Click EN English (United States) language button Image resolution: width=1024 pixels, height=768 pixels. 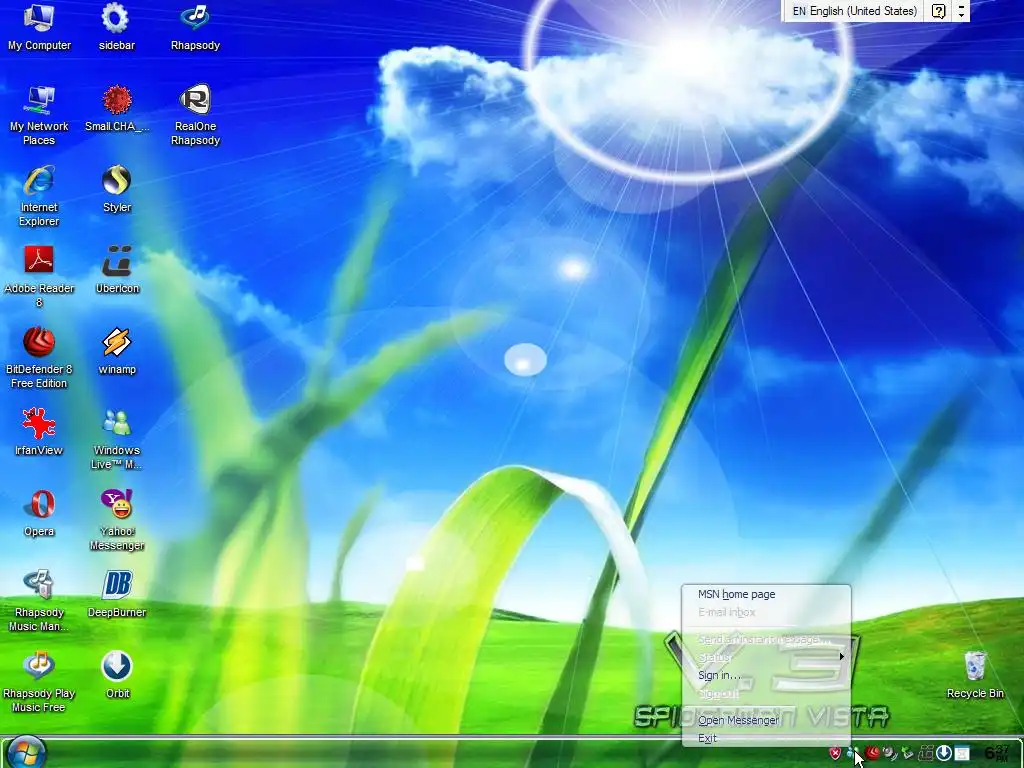(x=854, y=11)
